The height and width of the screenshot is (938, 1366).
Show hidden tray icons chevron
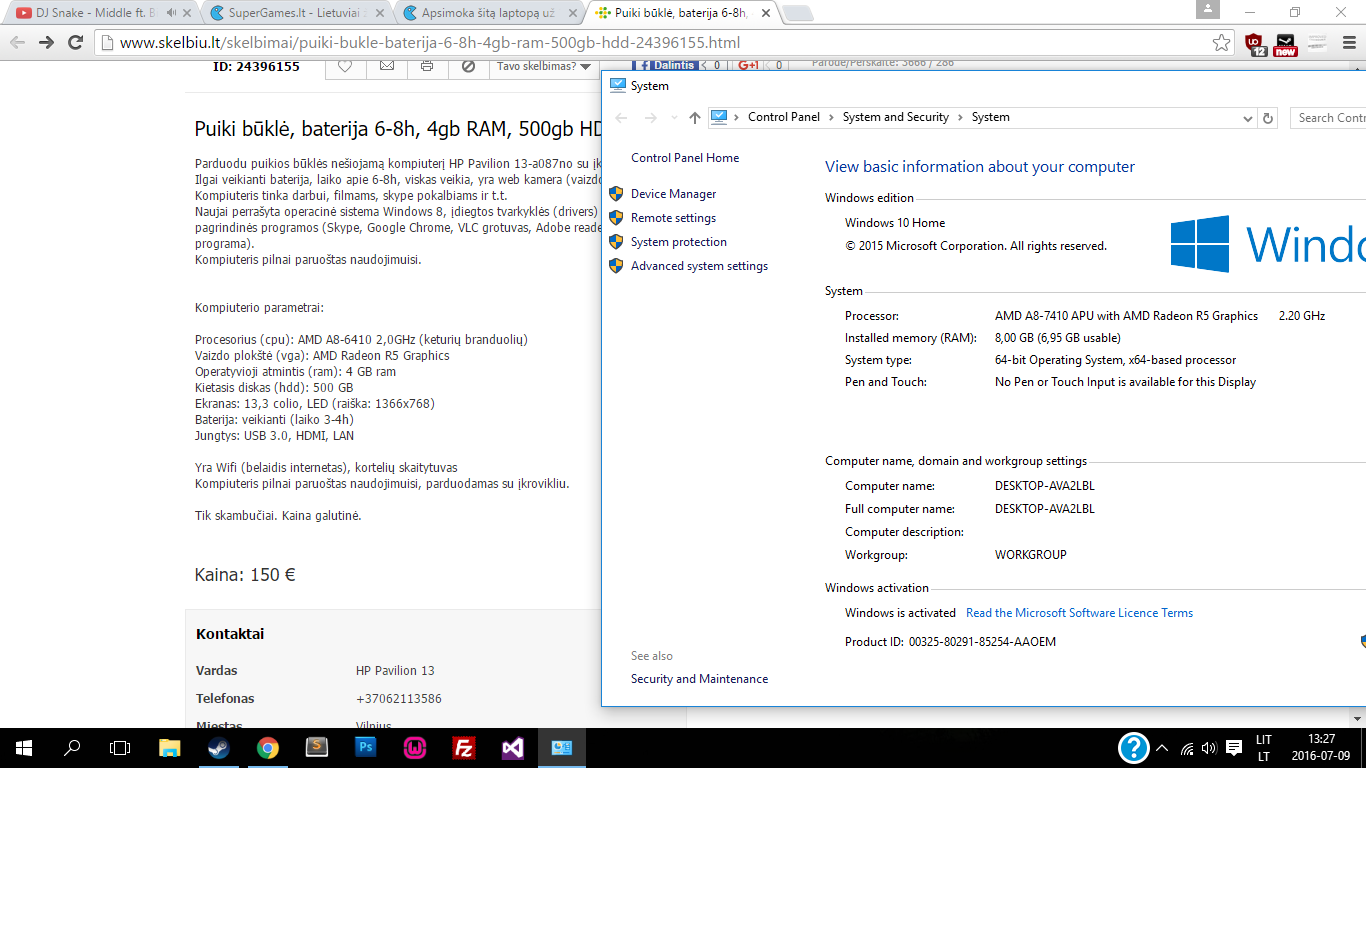tap(1162, 748)
